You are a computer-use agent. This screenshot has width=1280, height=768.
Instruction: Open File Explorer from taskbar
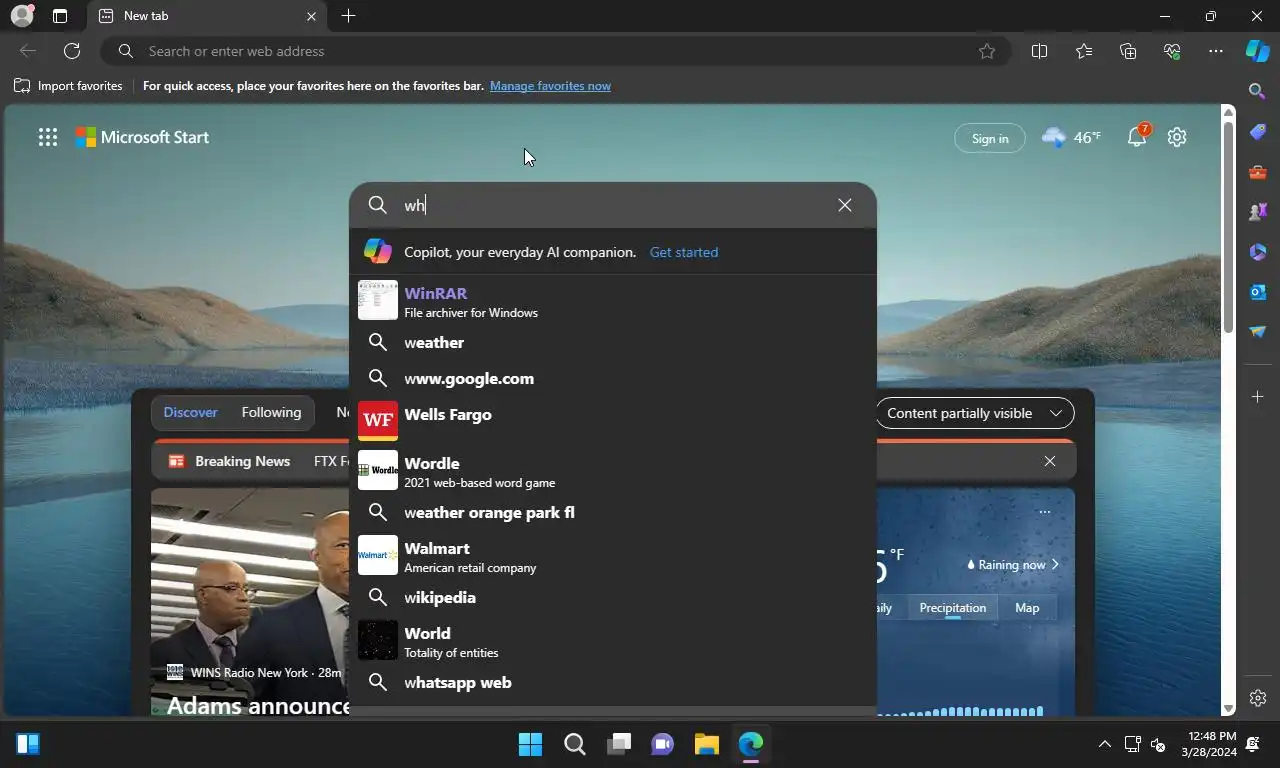coord(707,744)
